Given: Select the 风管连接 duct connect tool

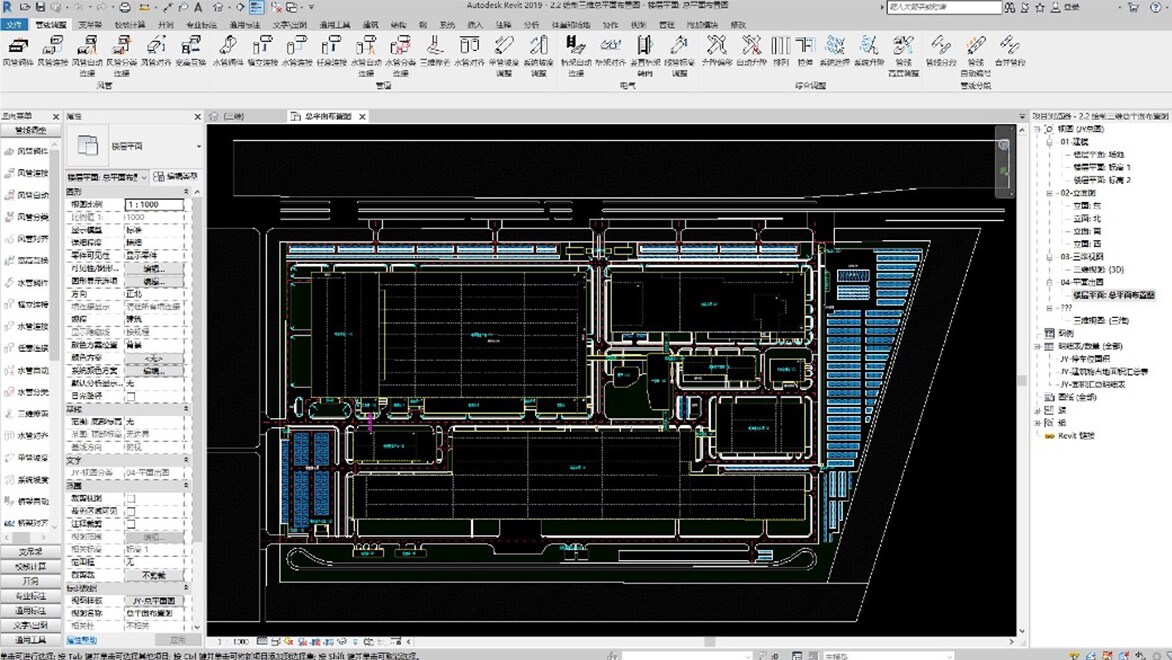Looking at the screenshot, I should [52, 51].
